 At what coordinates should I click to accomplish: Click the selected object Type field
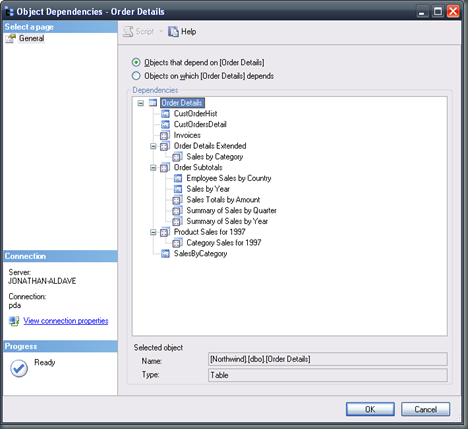[328, 375]
